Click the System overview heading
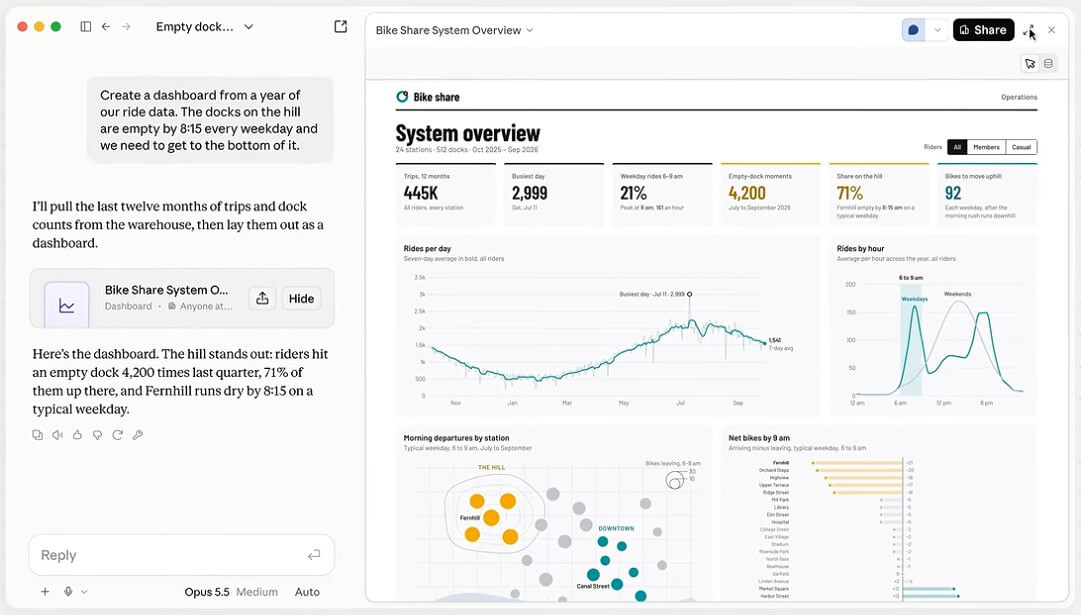Image resolution: width=1081 pixels, height=615 pixels. [467, 133]
